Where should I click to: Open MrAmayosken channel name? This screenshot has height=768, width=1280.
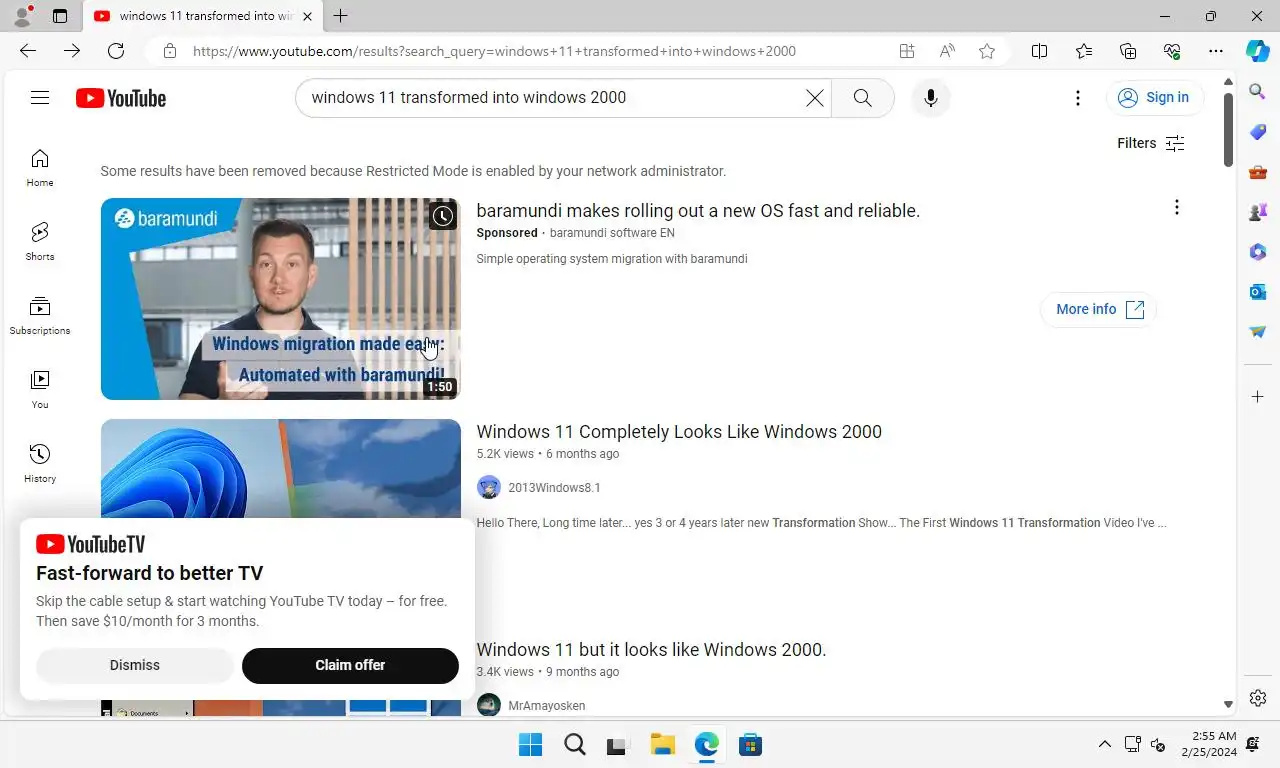(x=547, y=706)
